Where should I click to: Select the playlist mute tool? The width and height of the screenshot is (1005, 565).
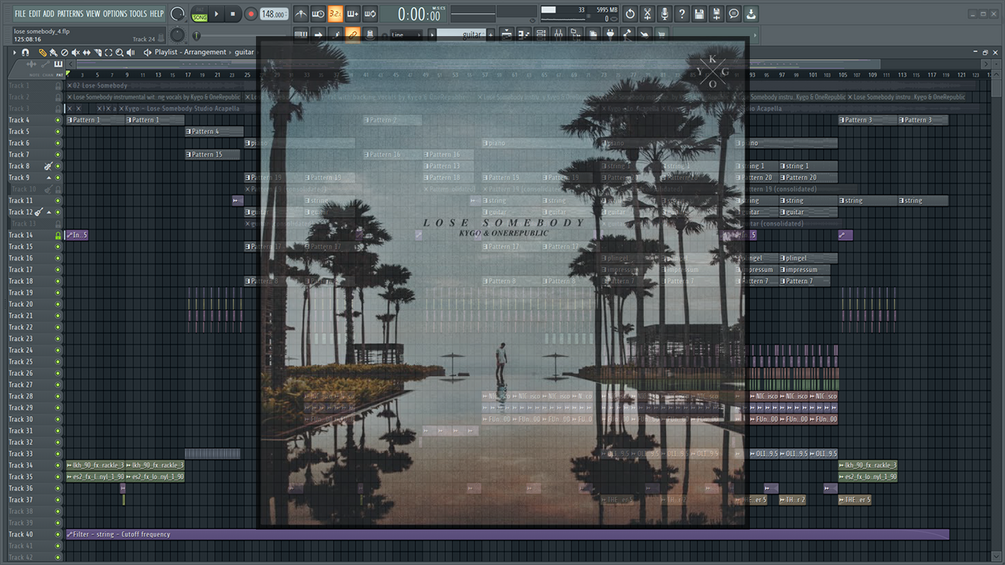(x=75, y=53)
